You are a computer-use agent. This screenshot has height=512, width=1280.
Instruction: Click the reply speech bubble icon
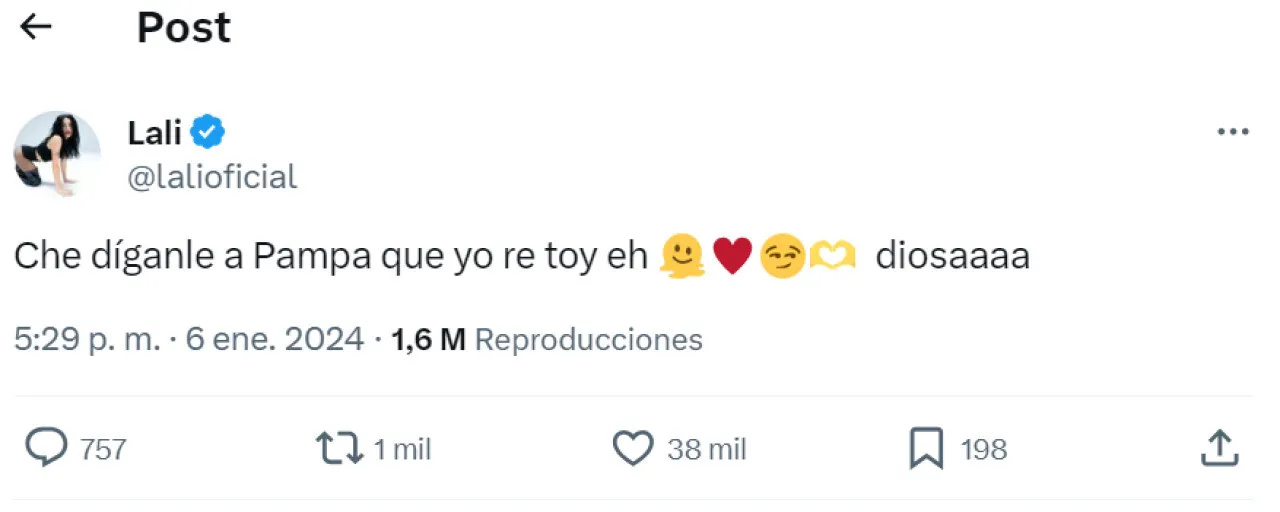click(x=46, y=449)
